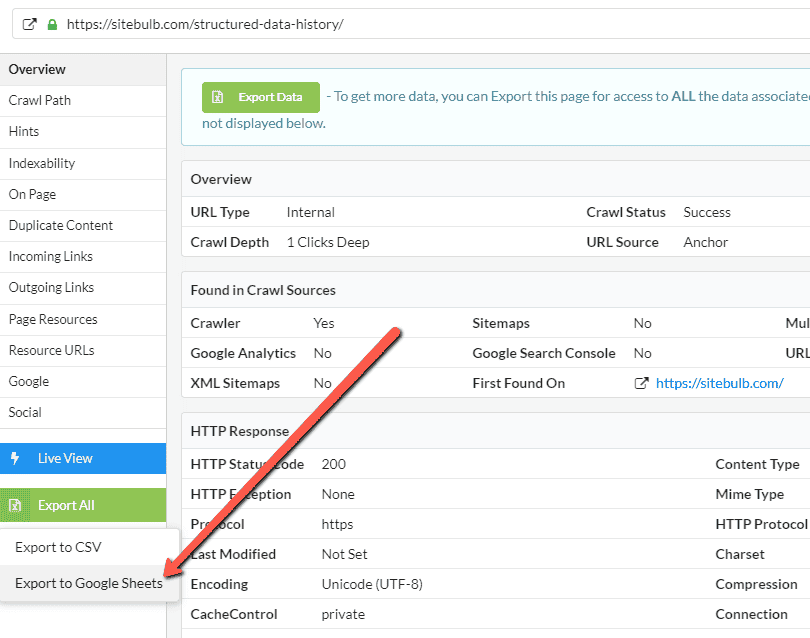This screenshot has width=810, height=638.
Task: Click the 'Charset' label
Action: coord(740,554)
